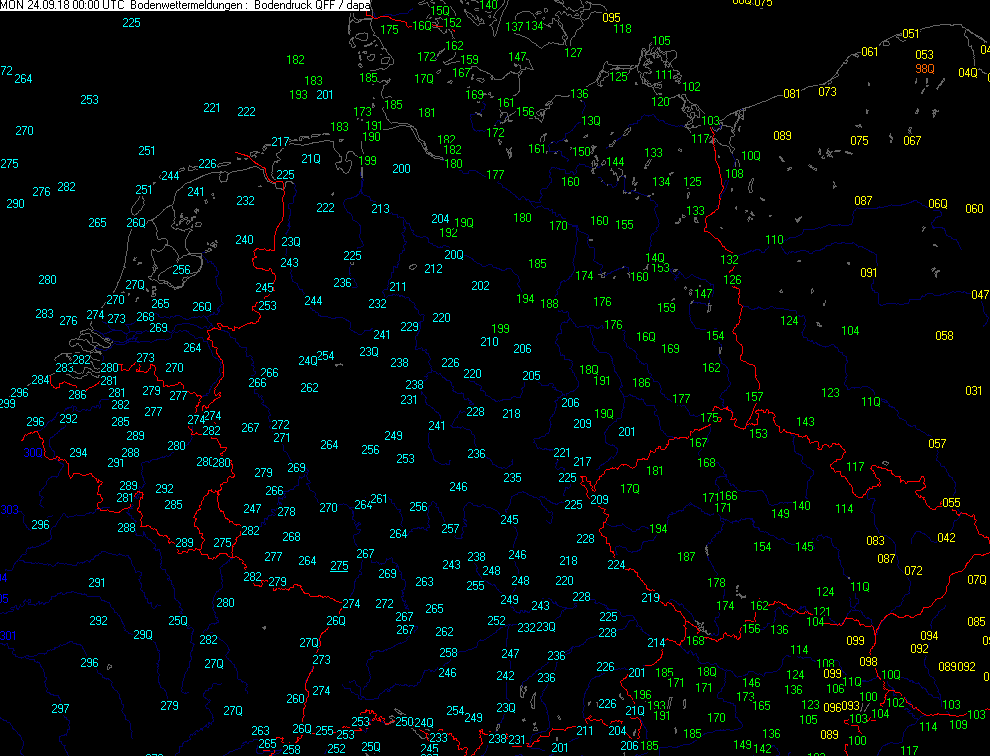
Task: Click the yellow 031 station value
Action: pyautogui.click(x=973, y=391)
